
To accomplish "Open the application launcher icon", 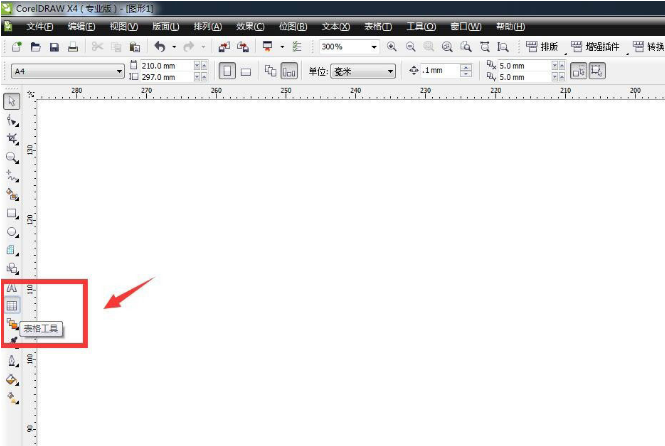I will point(268,47).
